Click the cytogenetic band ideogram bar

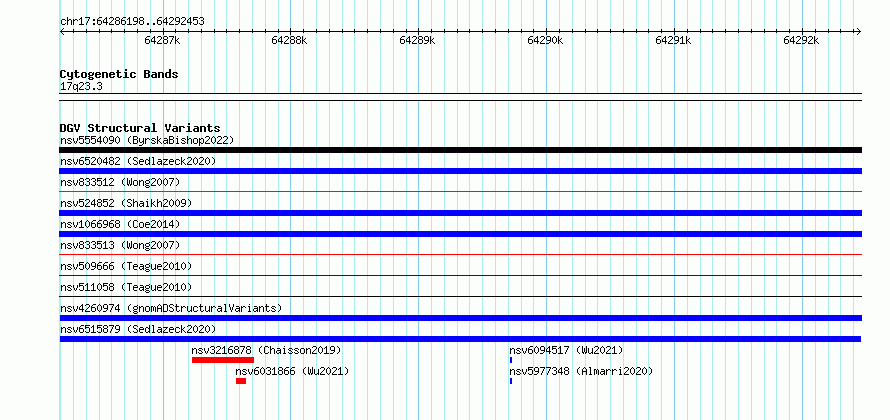coord(460,97)
